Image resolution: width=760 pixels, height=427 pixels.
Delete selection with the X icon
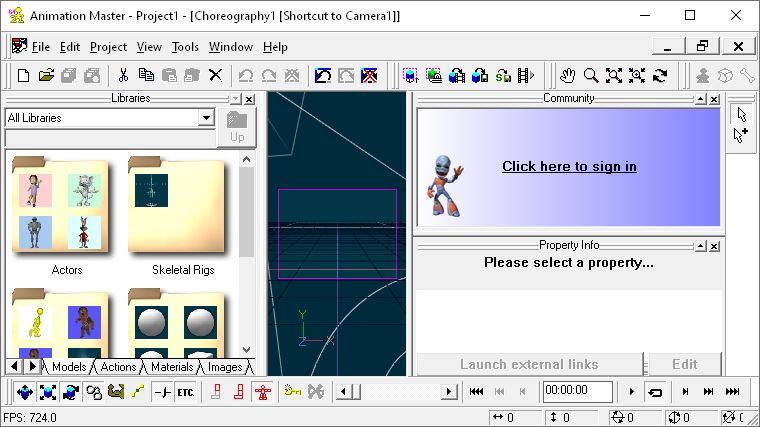(x=215, y=76)
